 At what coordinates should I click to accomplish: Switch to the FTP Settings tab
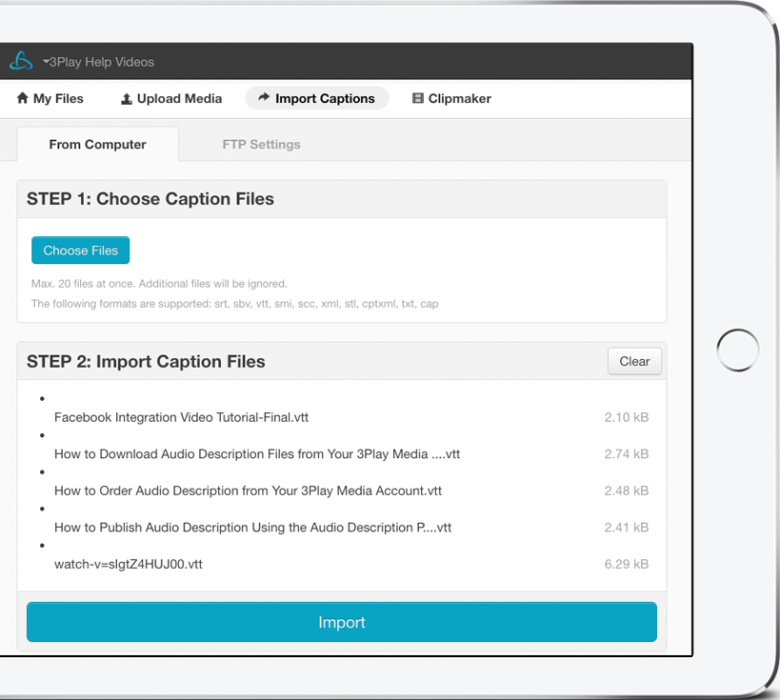[261, 144]
